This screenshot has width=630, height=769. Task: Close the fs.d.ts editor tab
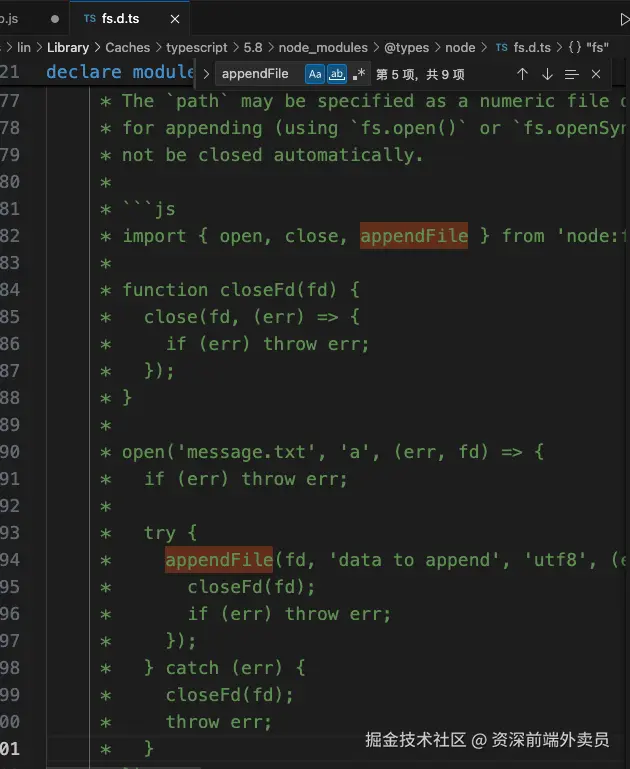pos(175,19)
